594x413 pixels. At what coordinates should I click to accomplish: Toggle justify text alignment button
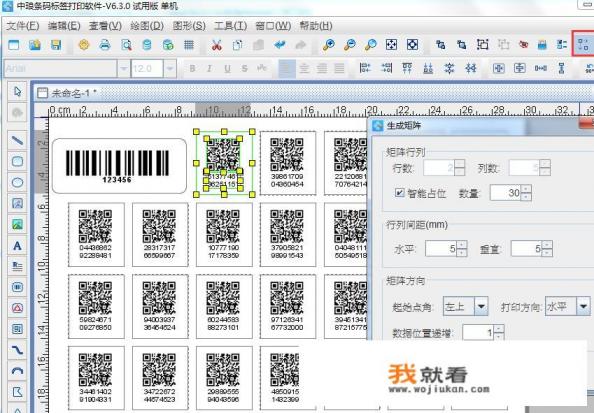point(339,69)
